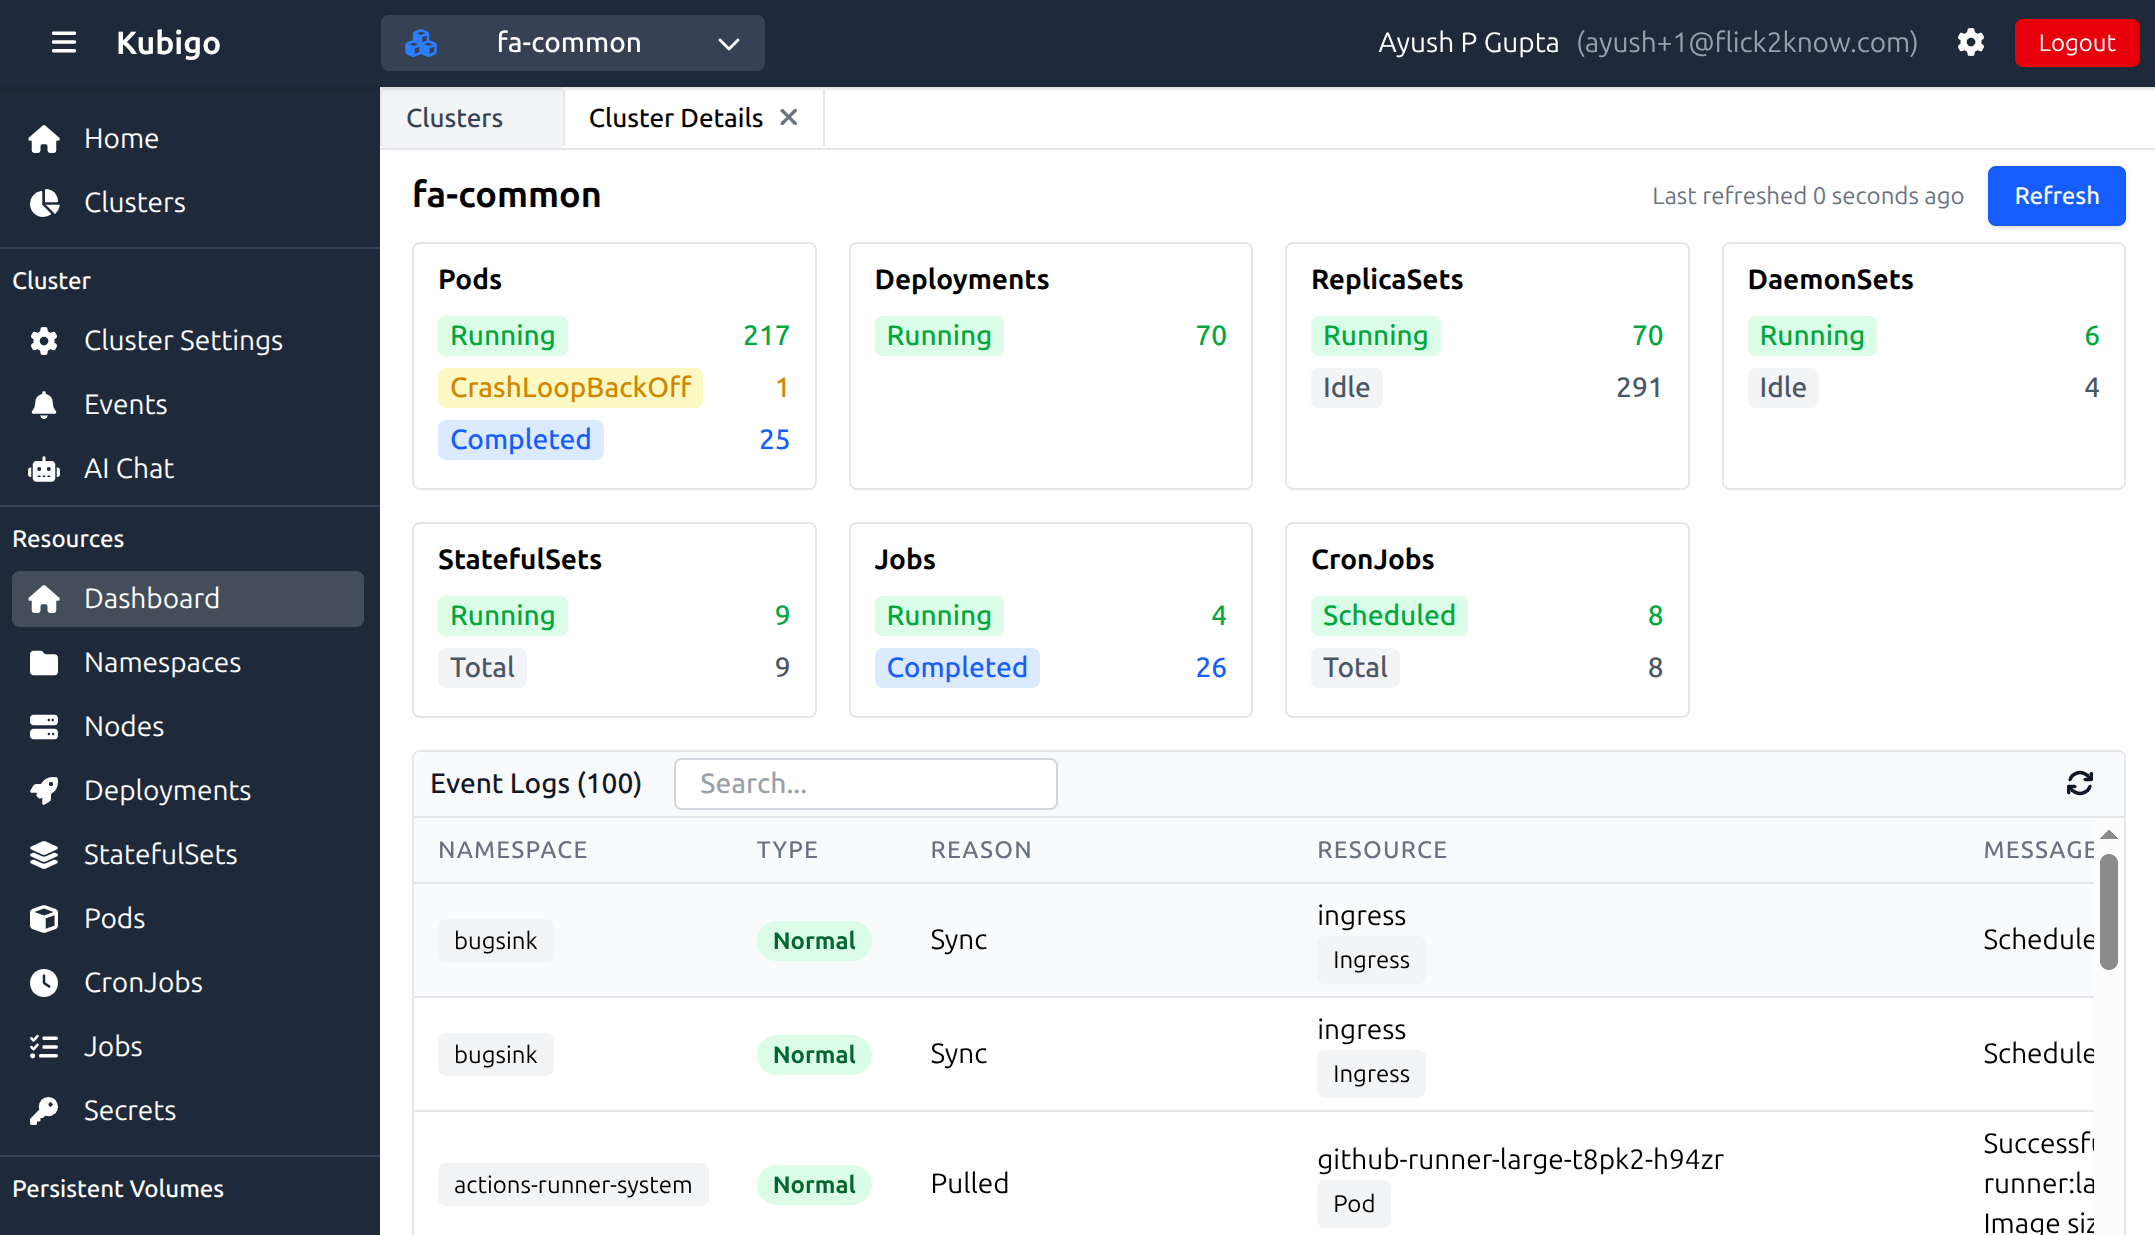Click scrollbar up arrow in event table
Image resolution: width=2155 pixels, height=1235 pixels.
(2109, 835)
